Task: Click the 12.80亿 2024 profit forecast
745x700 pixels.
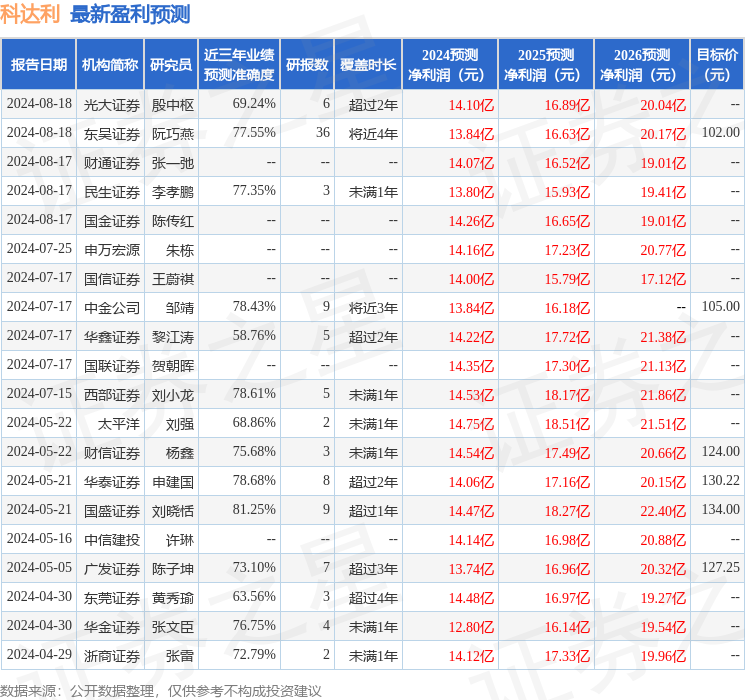Action: 471,627
